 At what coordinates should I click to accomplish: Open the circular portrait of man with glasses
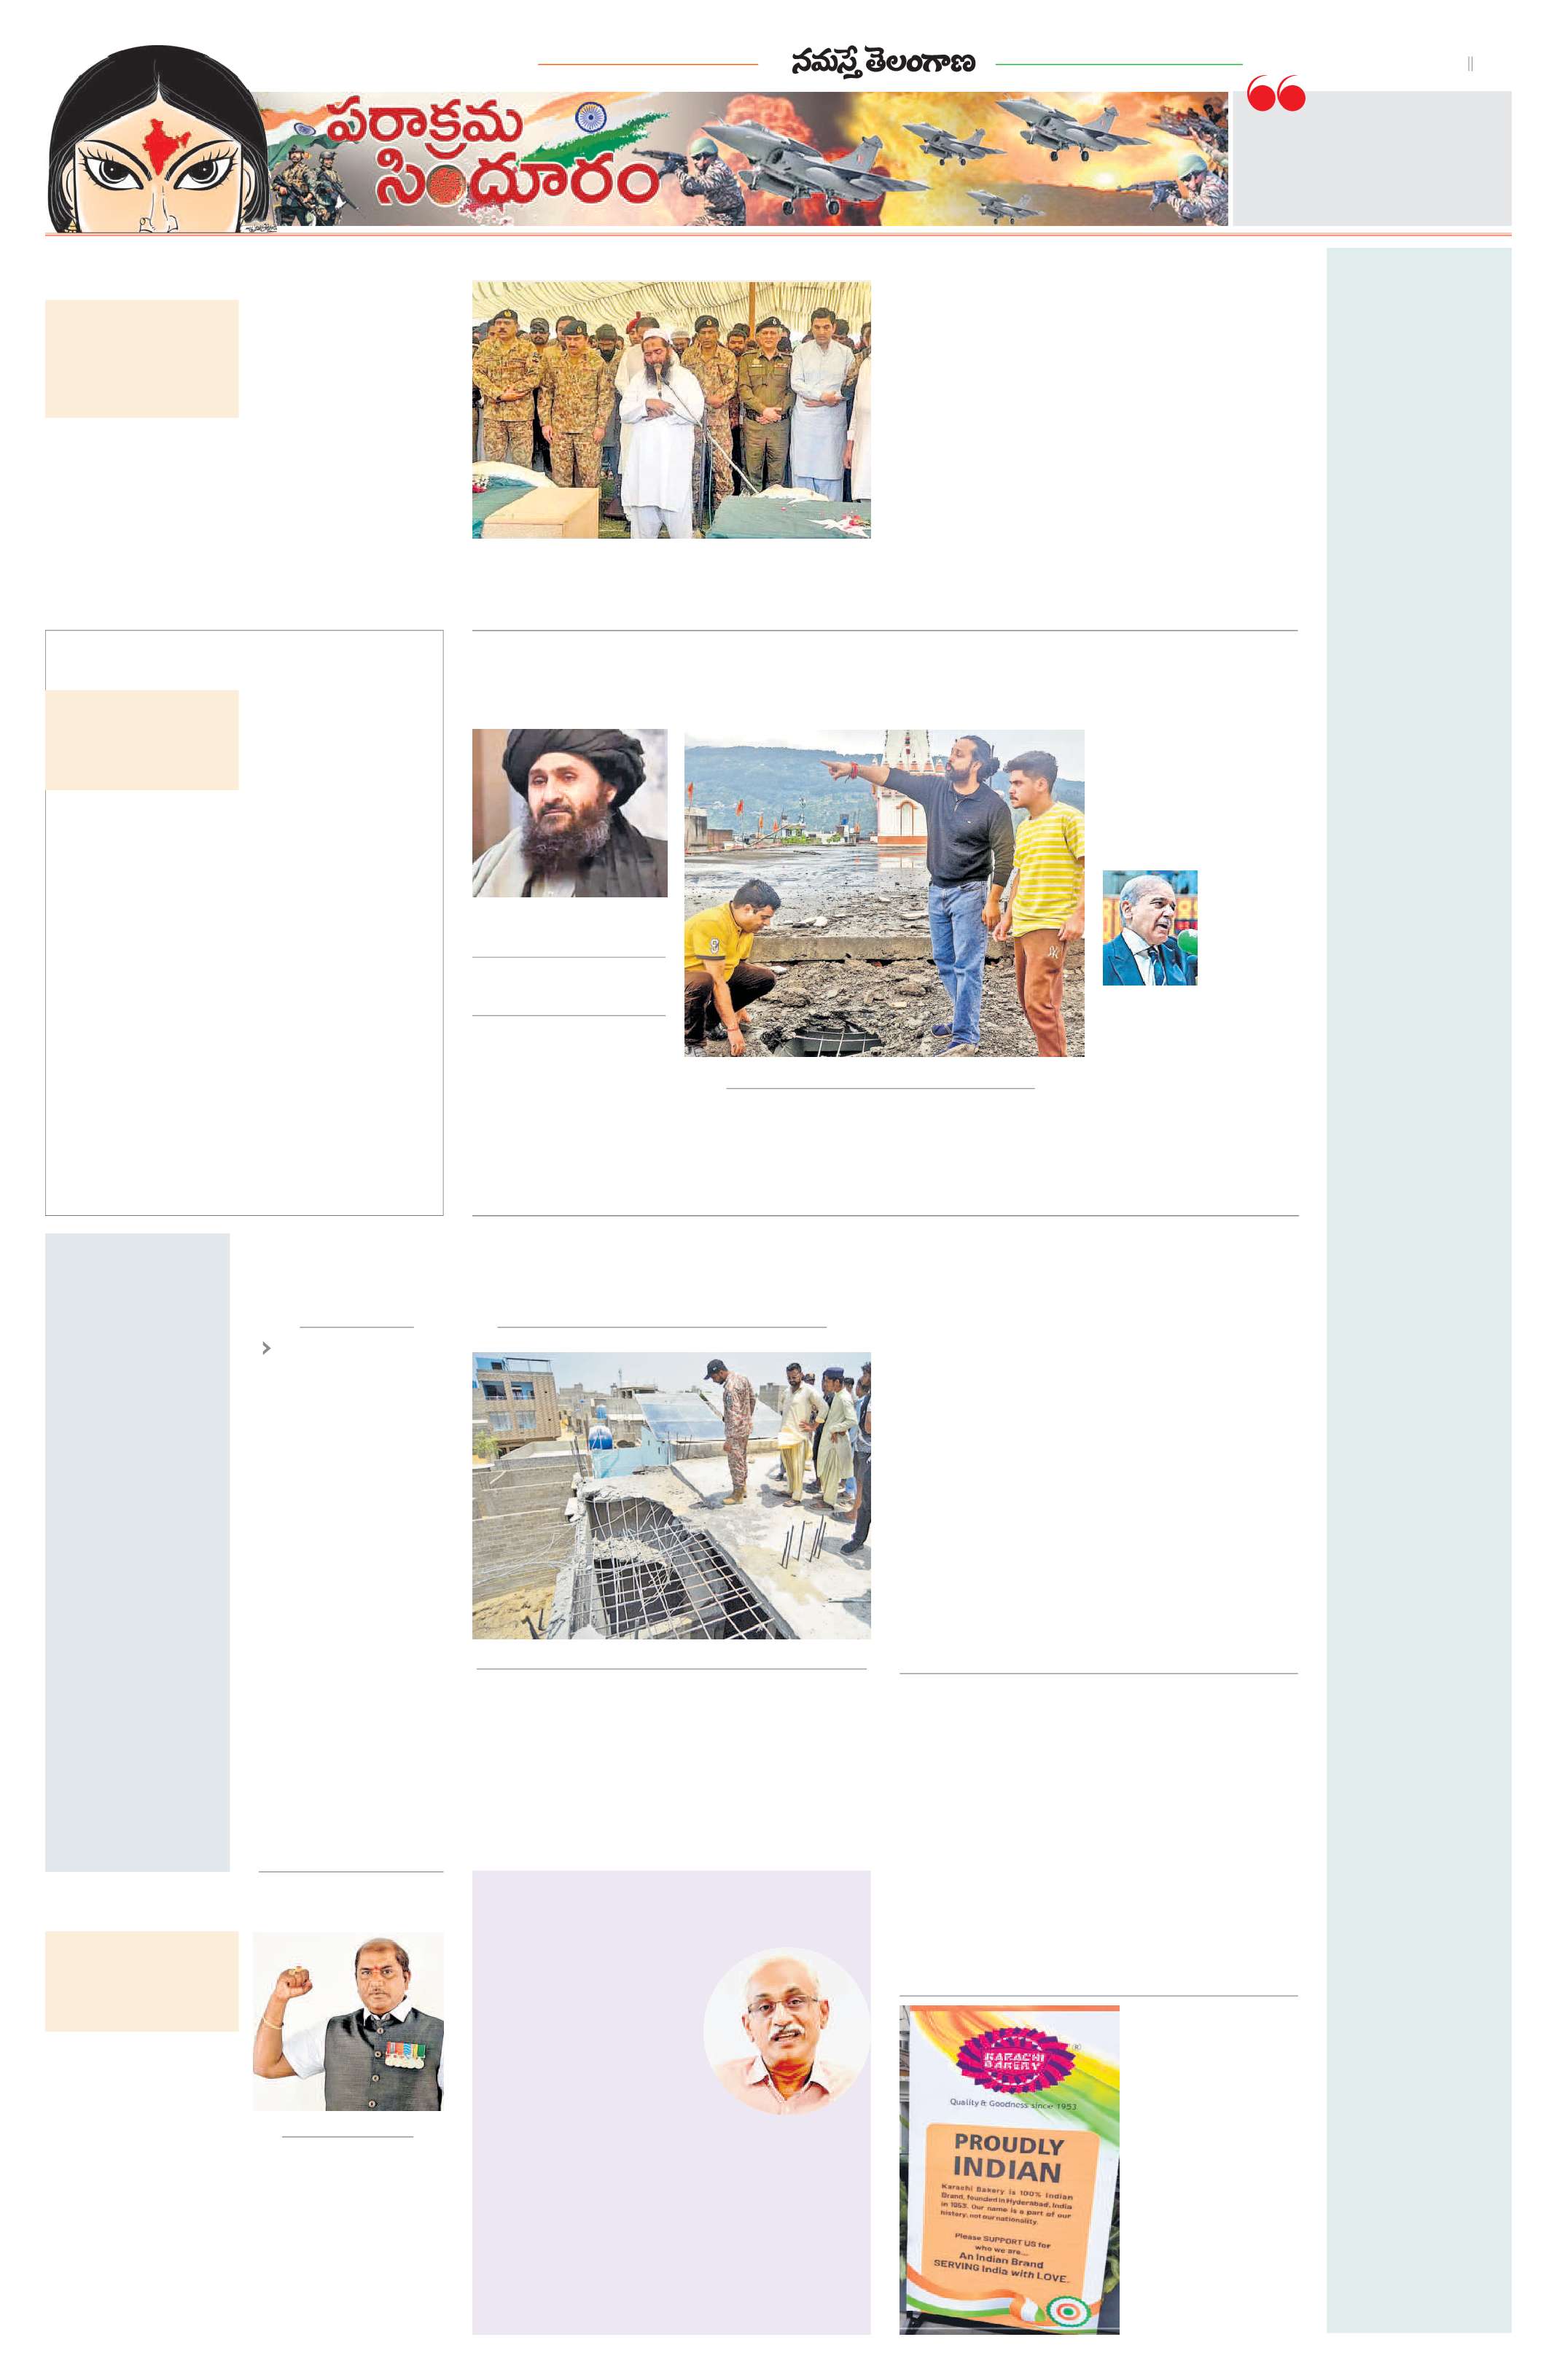click(787, 2031)
